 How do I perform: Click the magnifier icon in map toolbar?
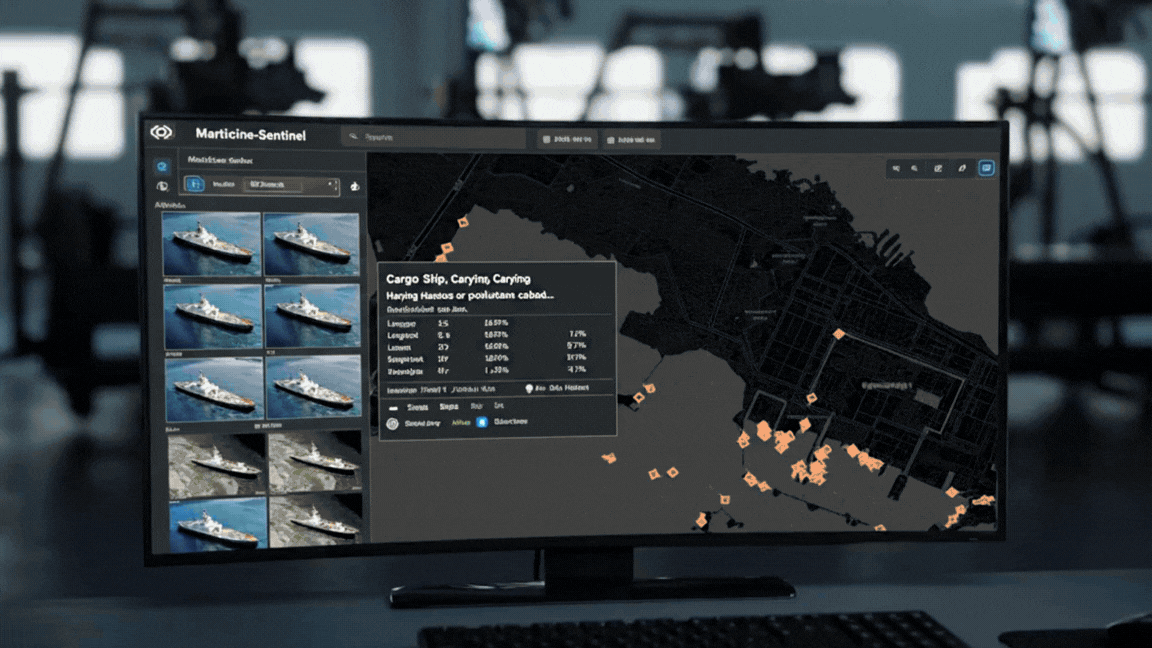915,169
